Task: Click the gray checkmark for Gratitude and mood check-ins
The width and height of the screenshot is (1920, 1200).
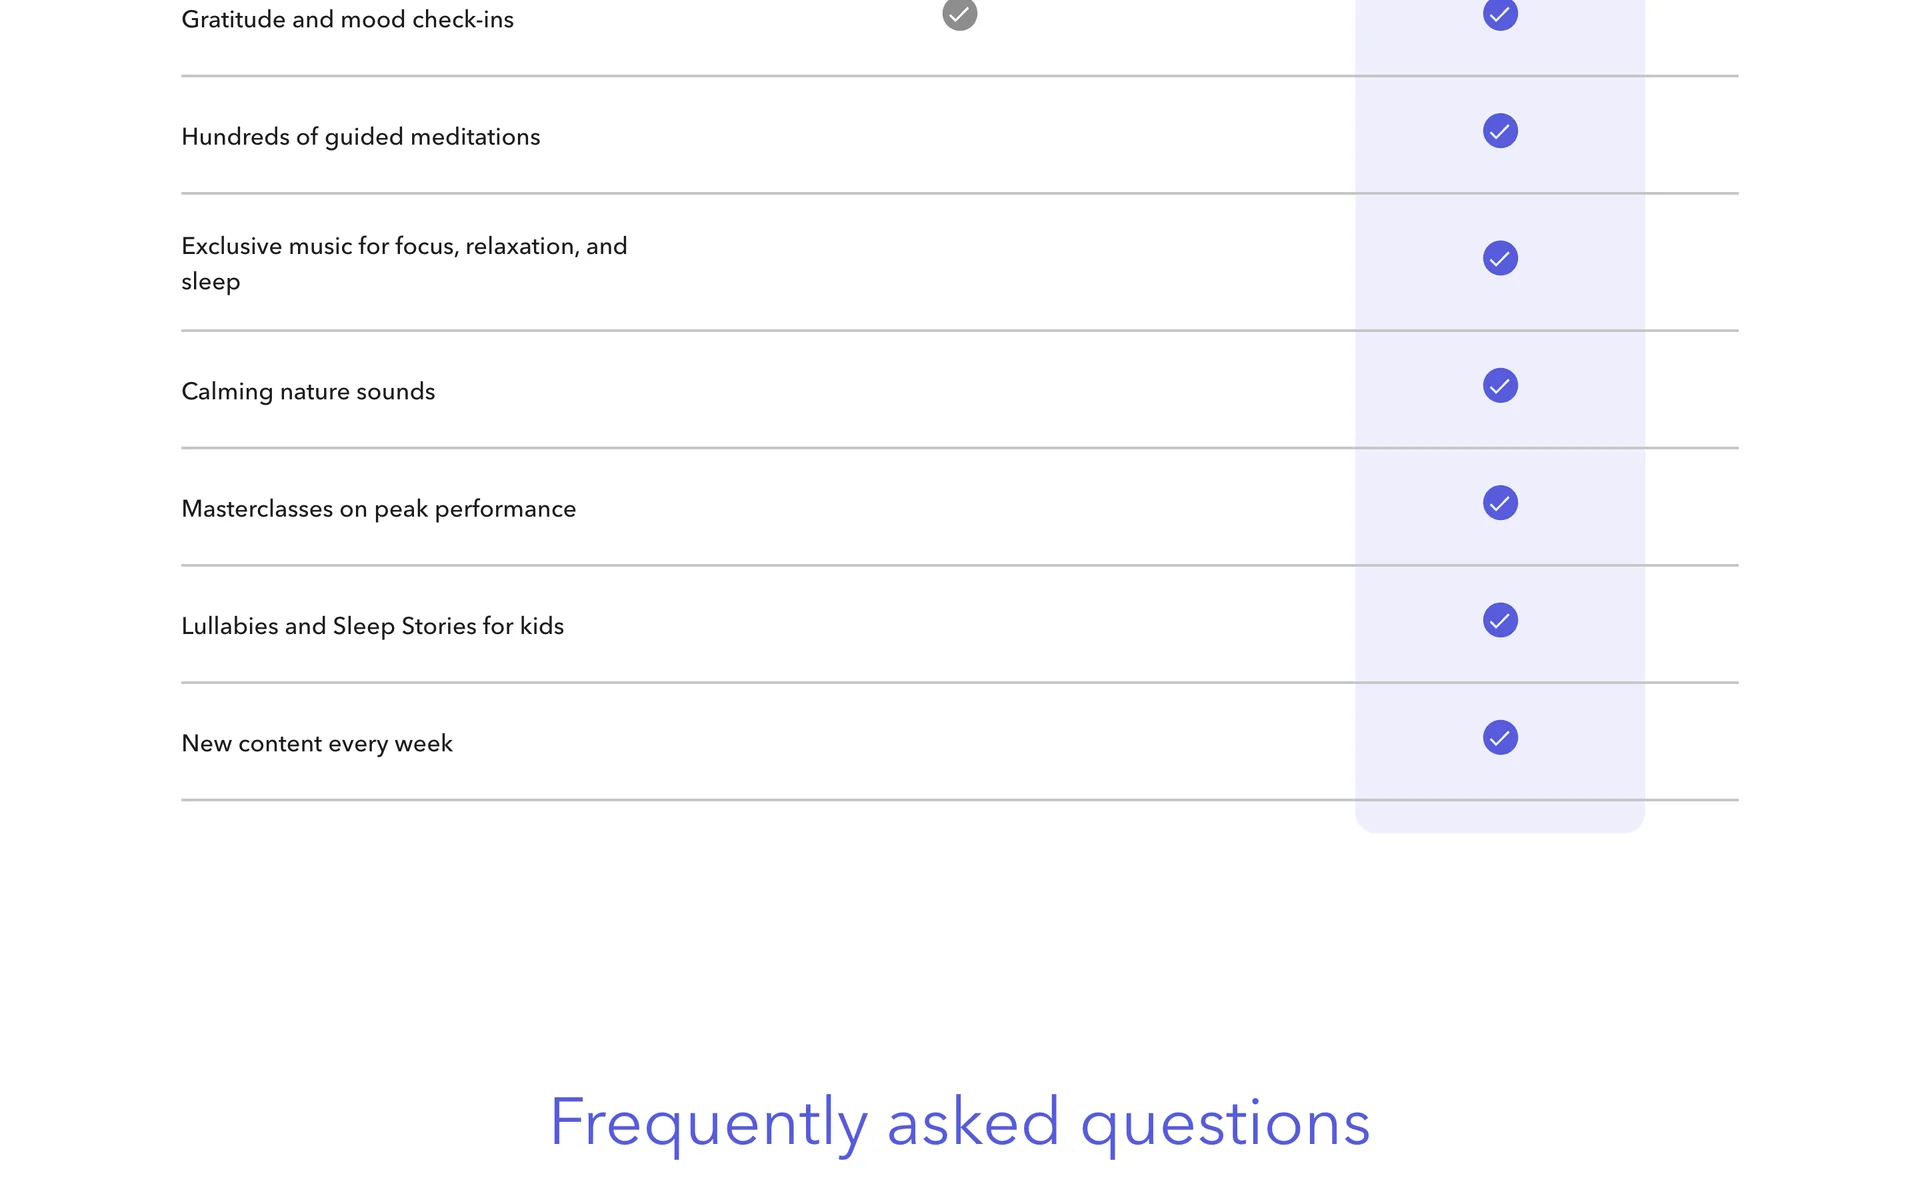Action: [x=959, y=14]
